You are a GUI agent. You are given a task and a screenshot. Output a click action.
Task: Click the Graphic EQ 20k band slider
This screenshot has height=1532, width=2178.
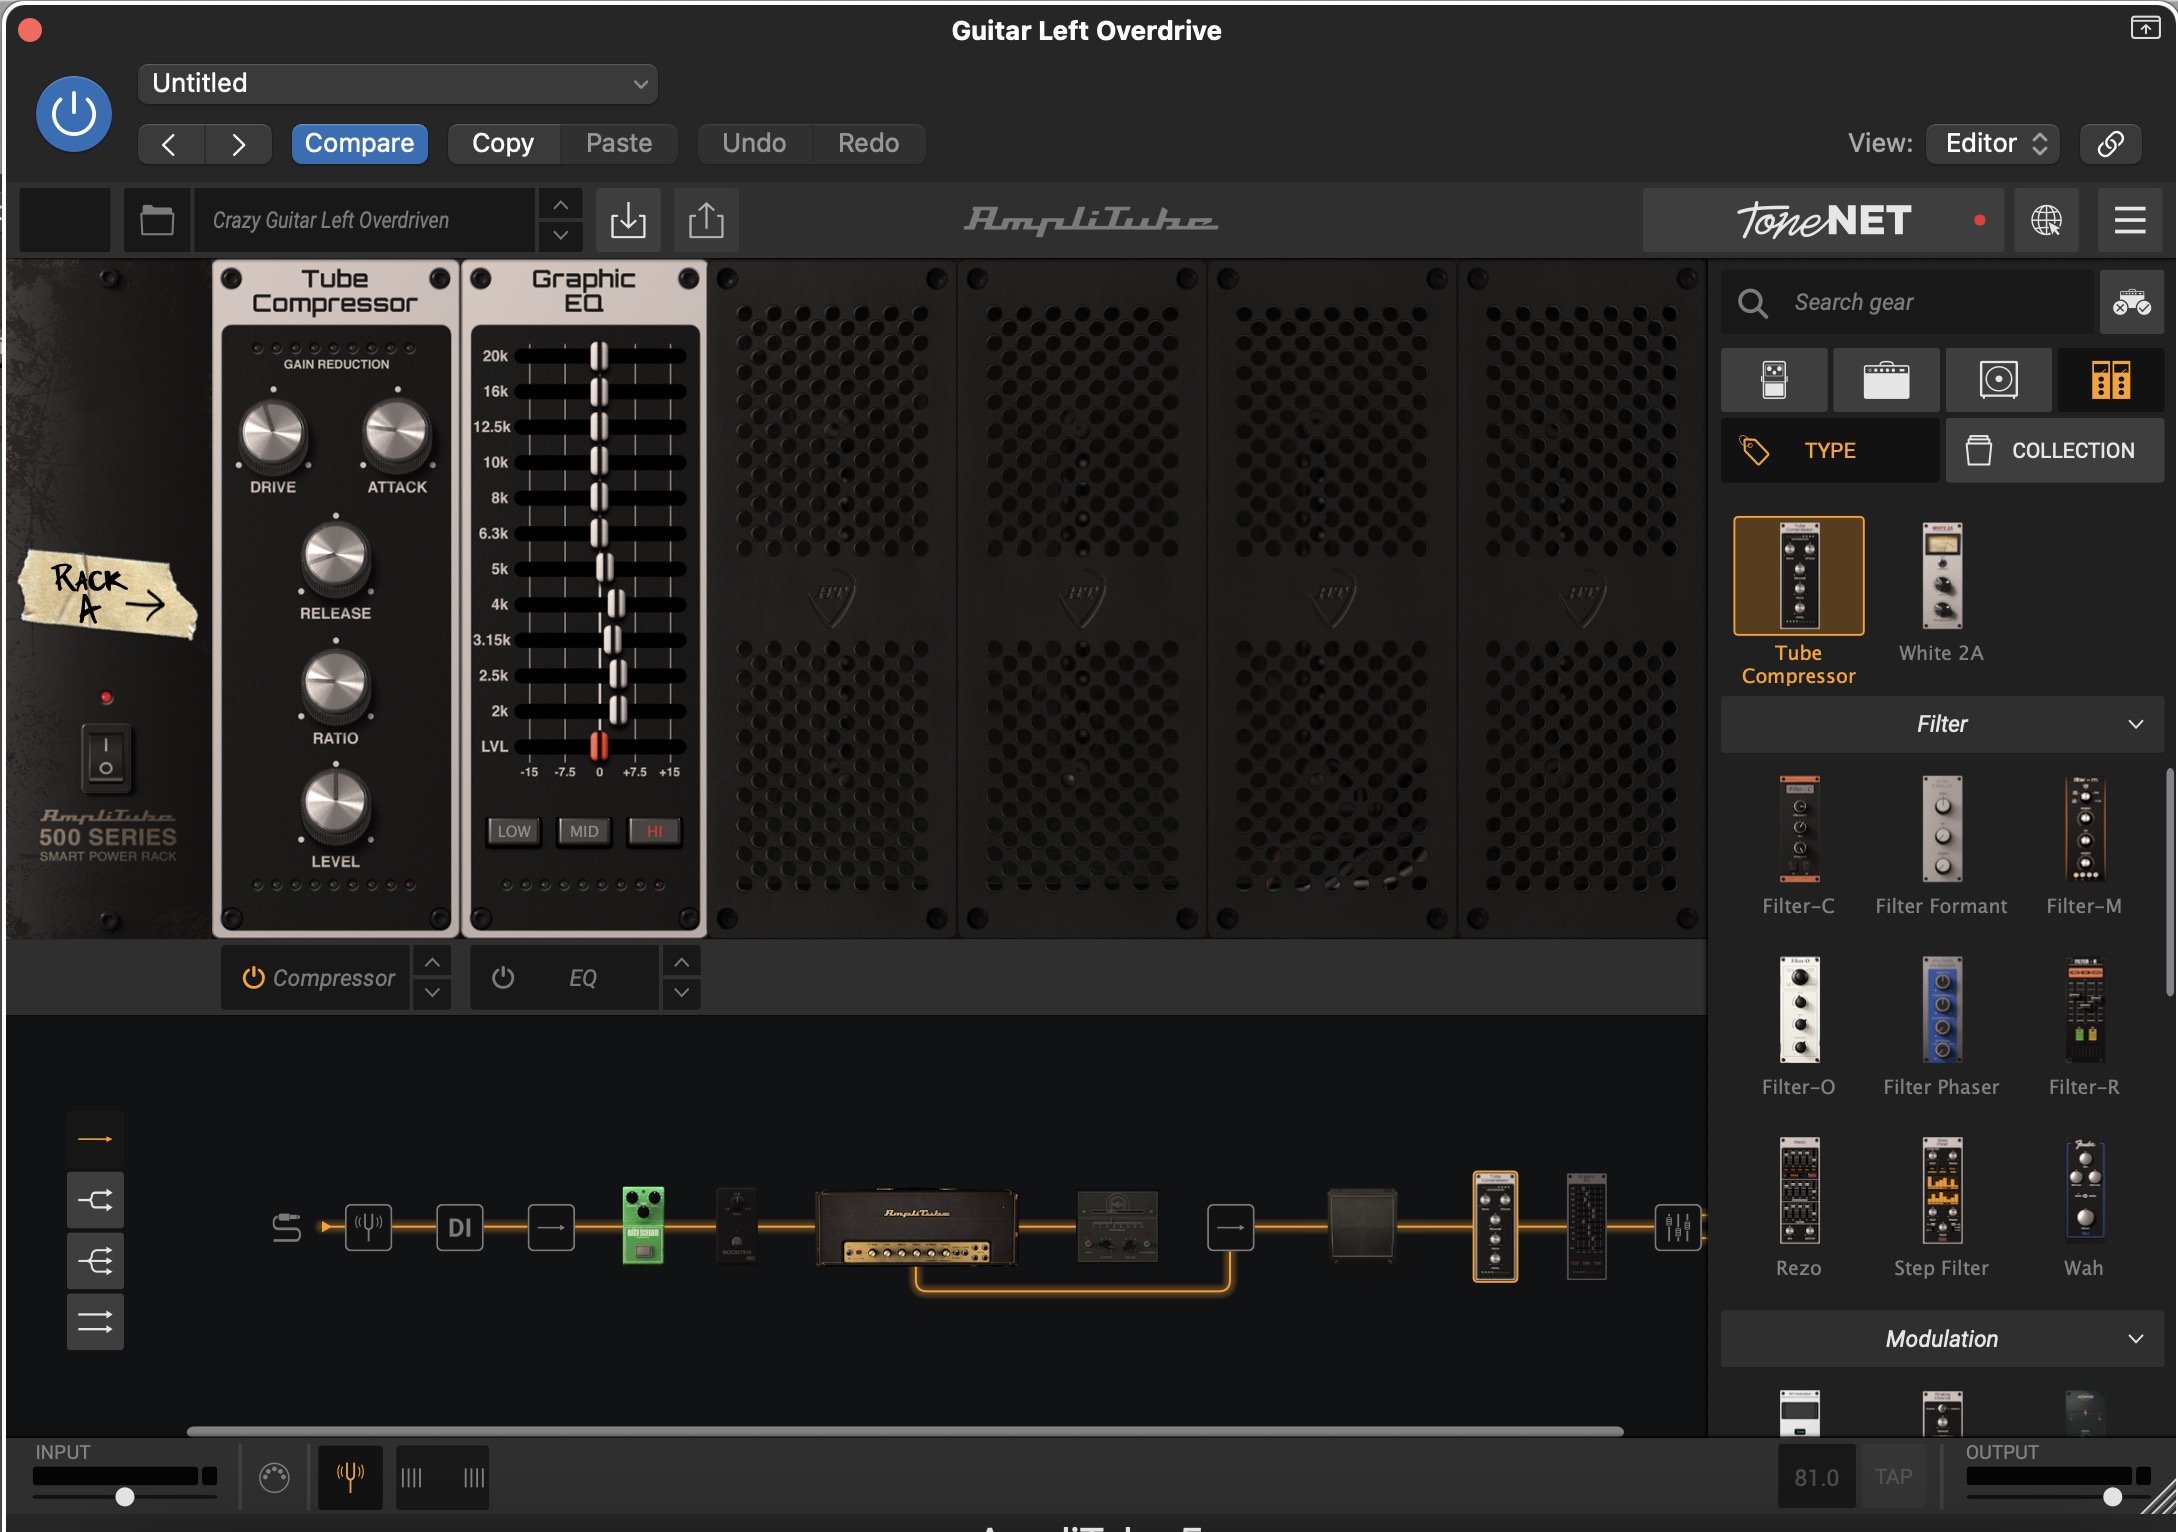coord(598,356)
